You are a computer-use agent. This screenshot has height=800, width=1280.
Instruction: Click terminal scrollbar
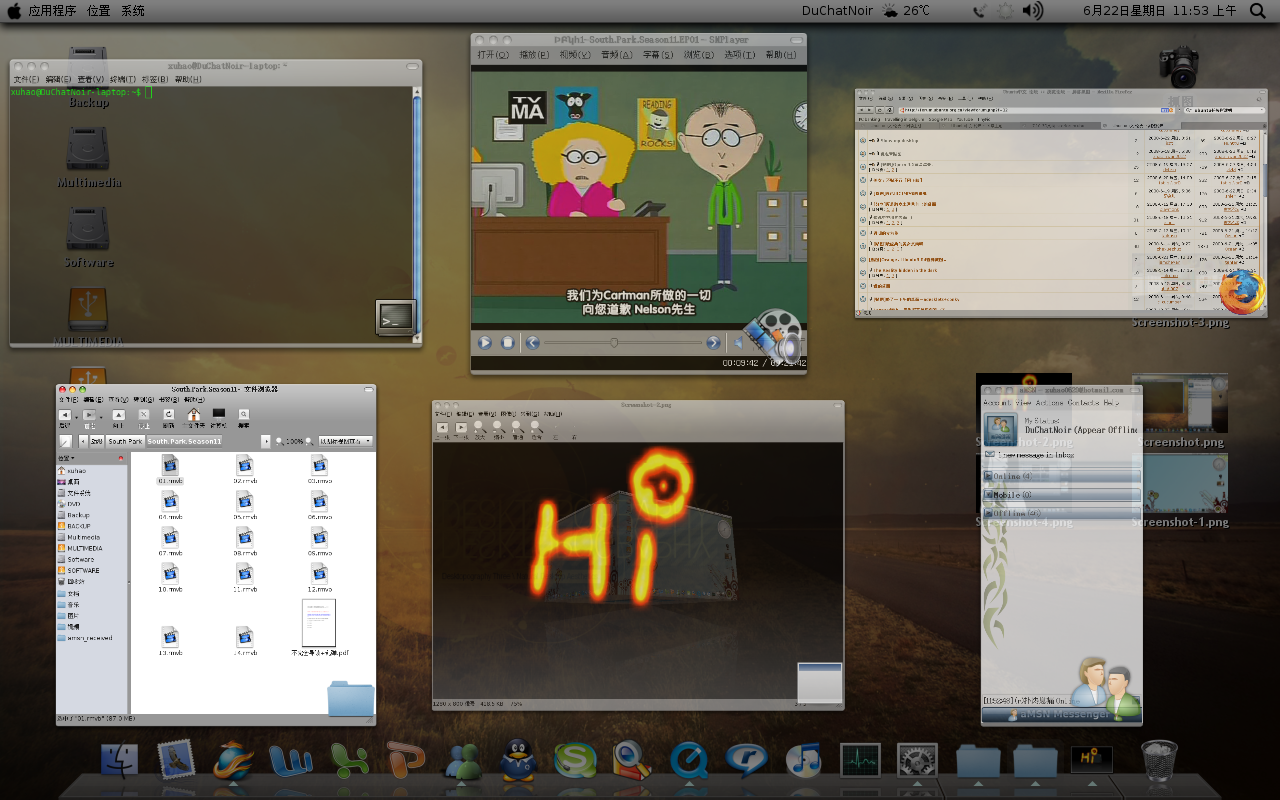point(415,213)
